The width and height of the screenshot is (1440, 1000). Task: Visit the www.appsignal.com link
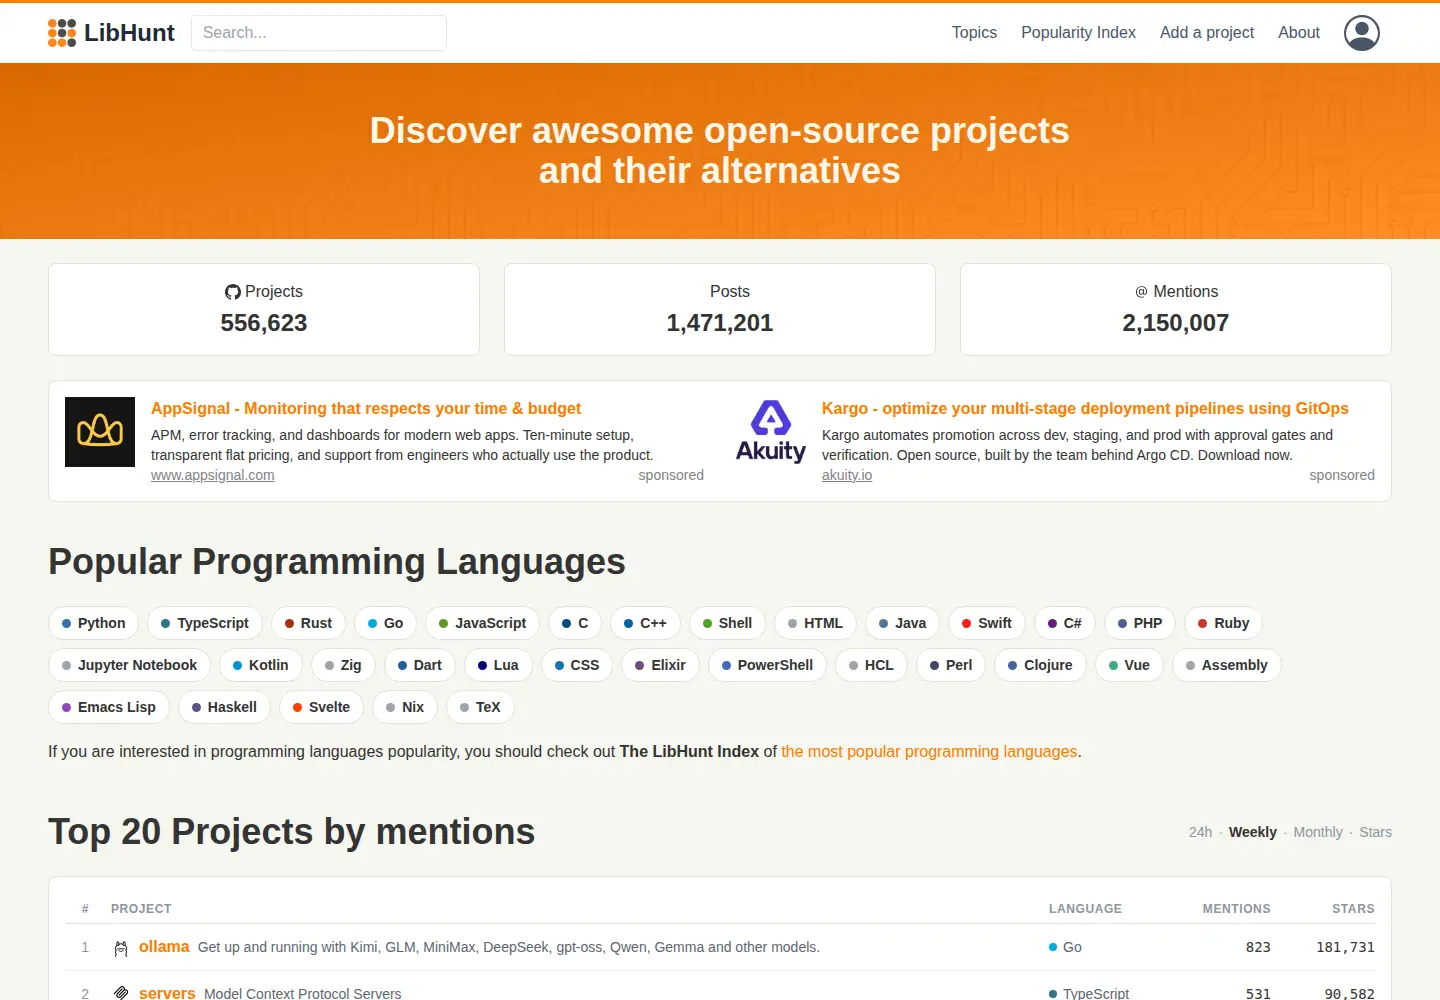tap(212, 476)
